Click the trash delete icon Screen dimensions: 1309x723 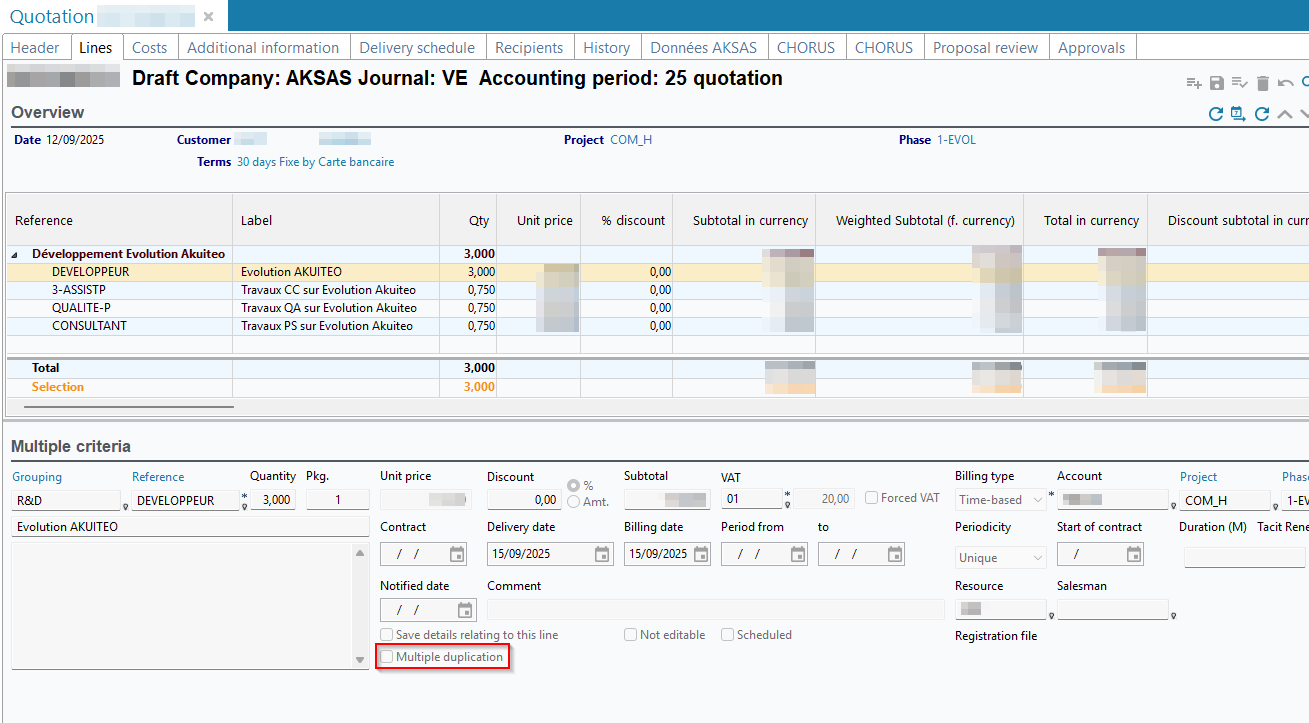click(1263, 83)
